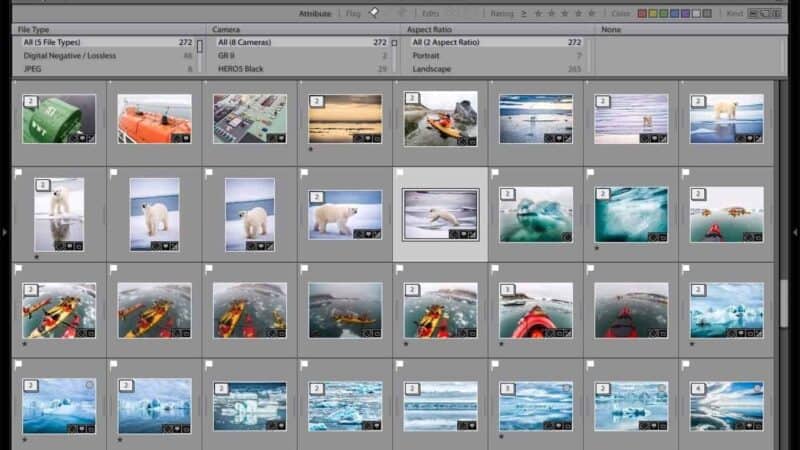
Task: Click the rightmost badge on the selected leaping polar bear
Action: click(472, 234)
